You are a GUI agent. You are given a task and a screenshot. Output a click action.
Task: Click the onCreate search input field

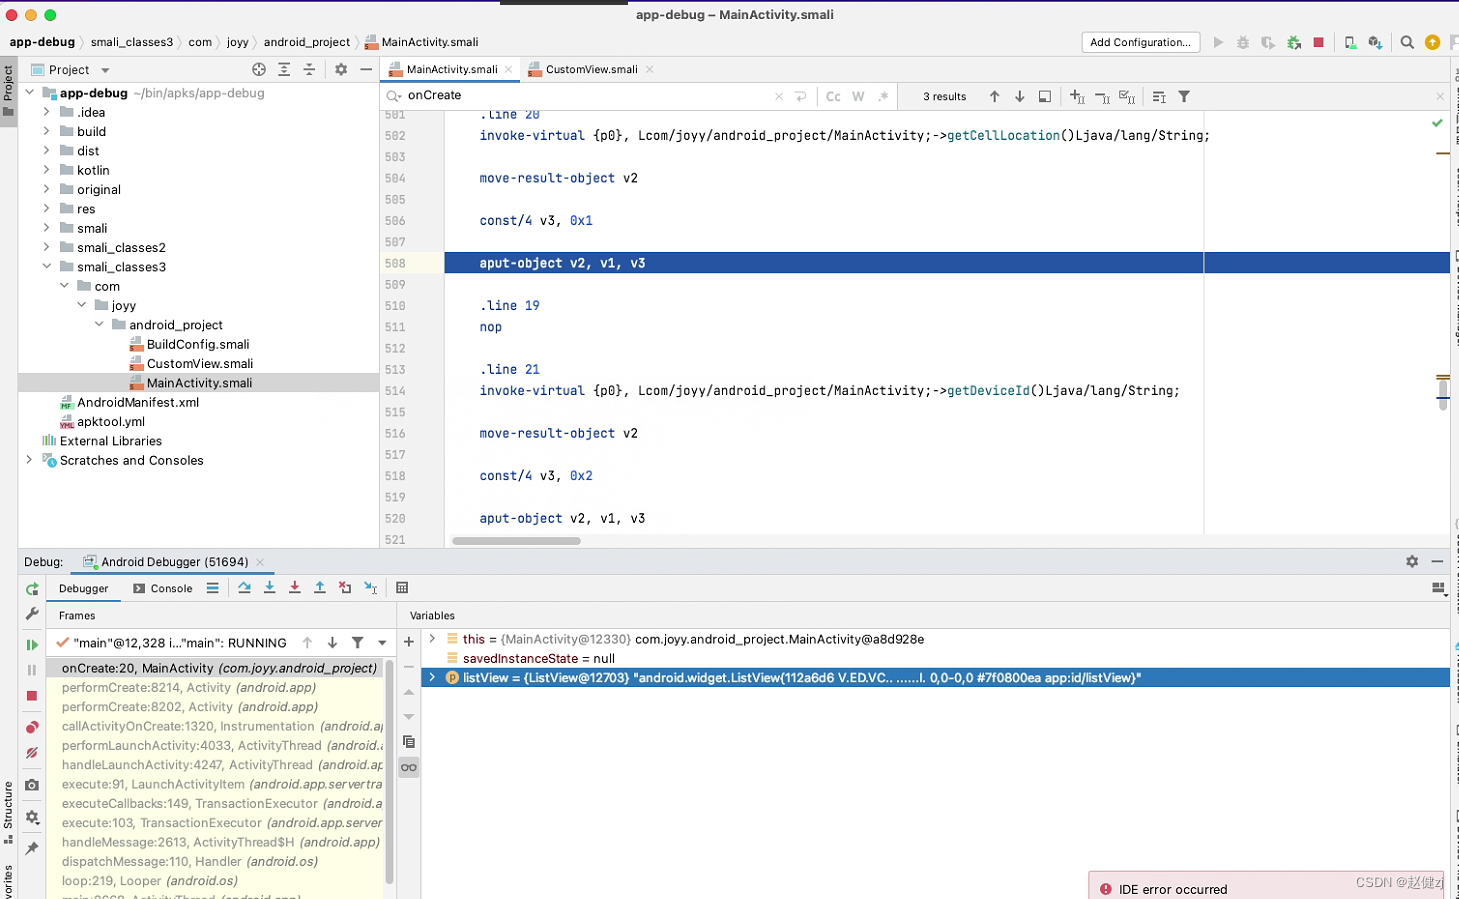pos(590,96)
